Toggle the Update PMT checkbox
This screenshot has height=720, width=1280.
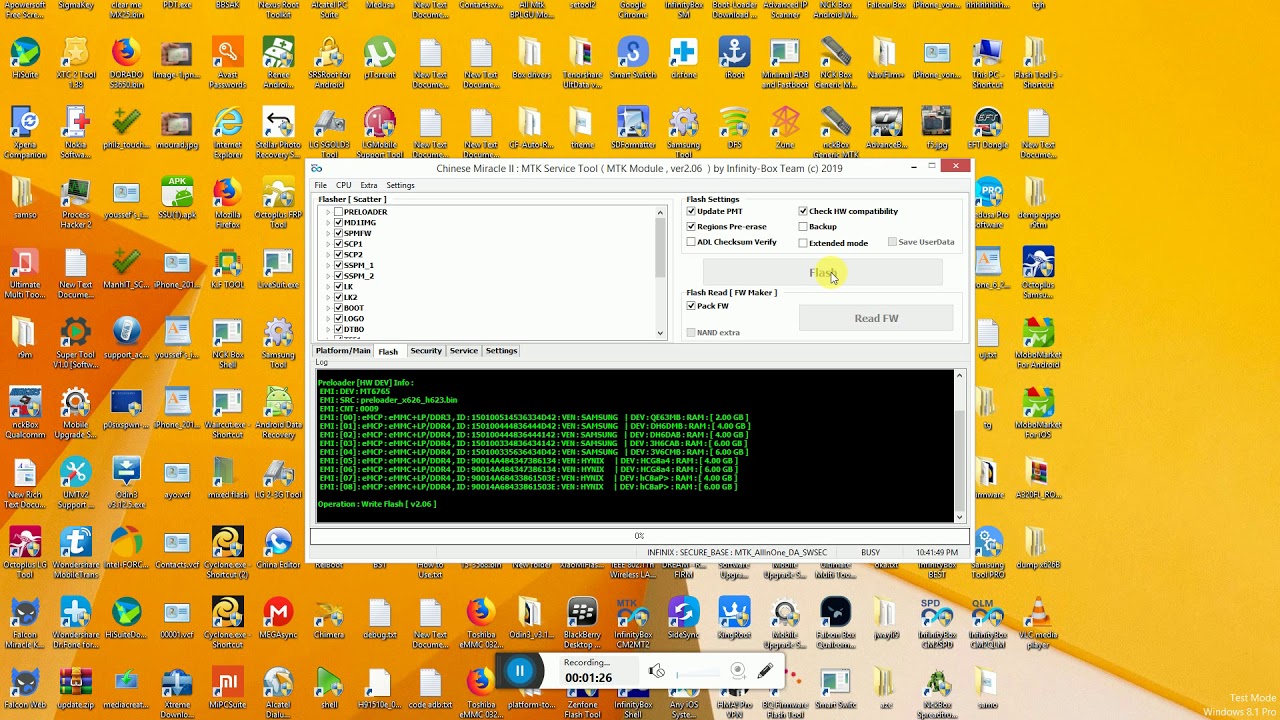691,211
